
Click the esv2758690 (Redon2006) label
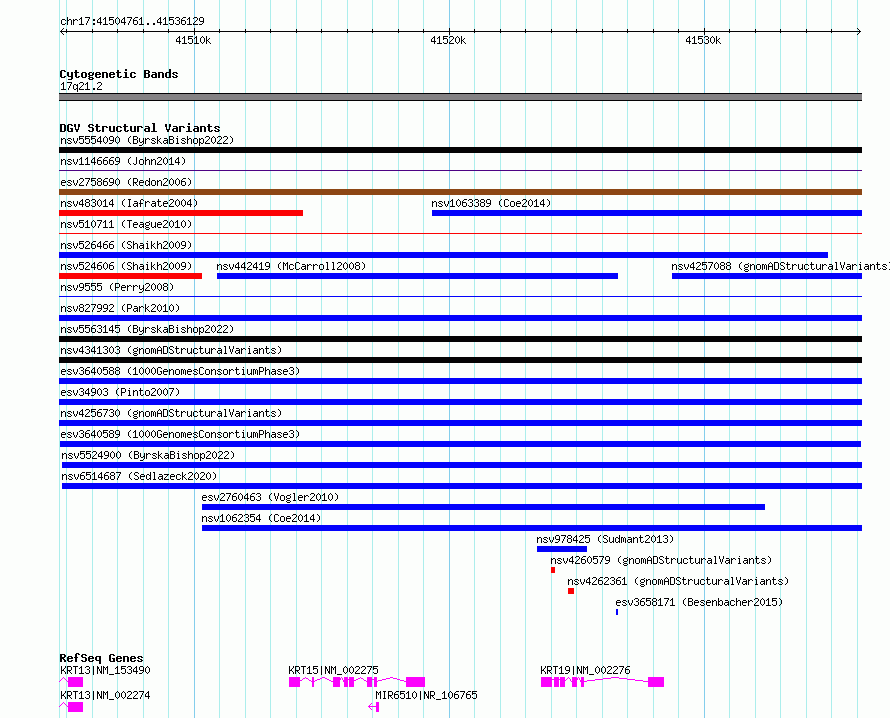pyautogui.click(x=126, y=182)
